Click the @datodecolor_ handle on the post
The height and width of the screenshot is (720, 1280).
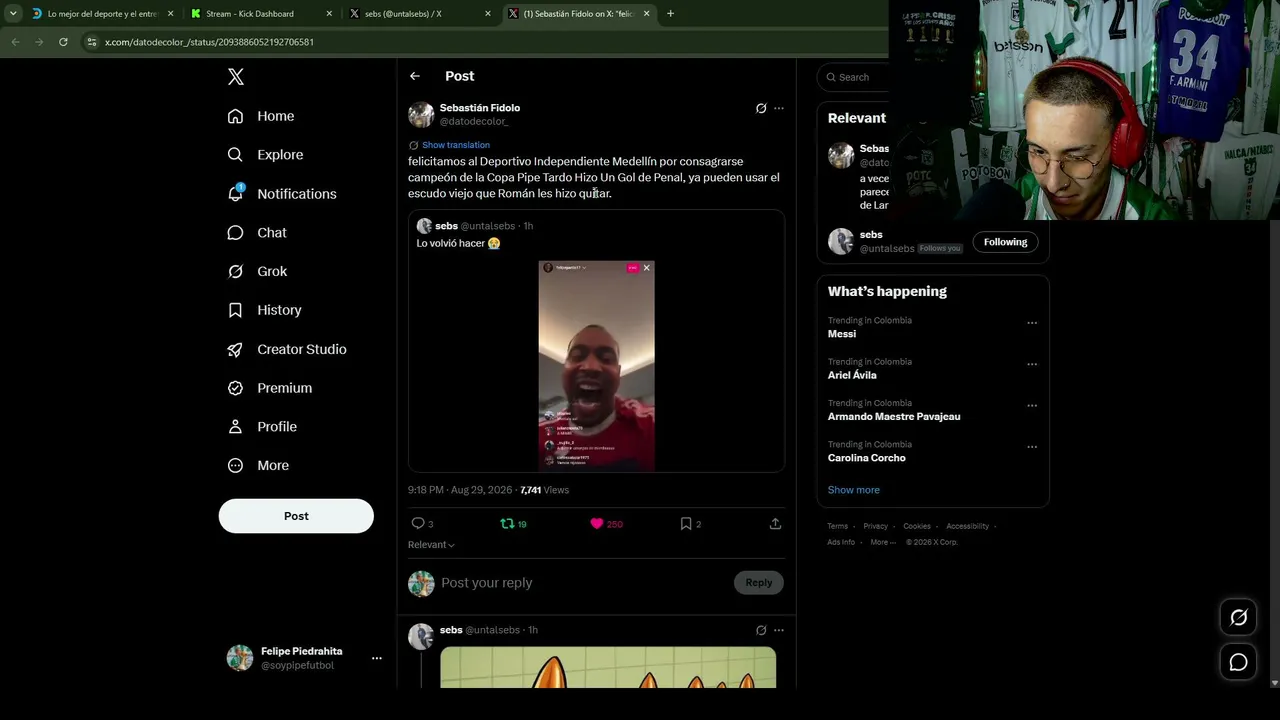[x=474, y=122]
